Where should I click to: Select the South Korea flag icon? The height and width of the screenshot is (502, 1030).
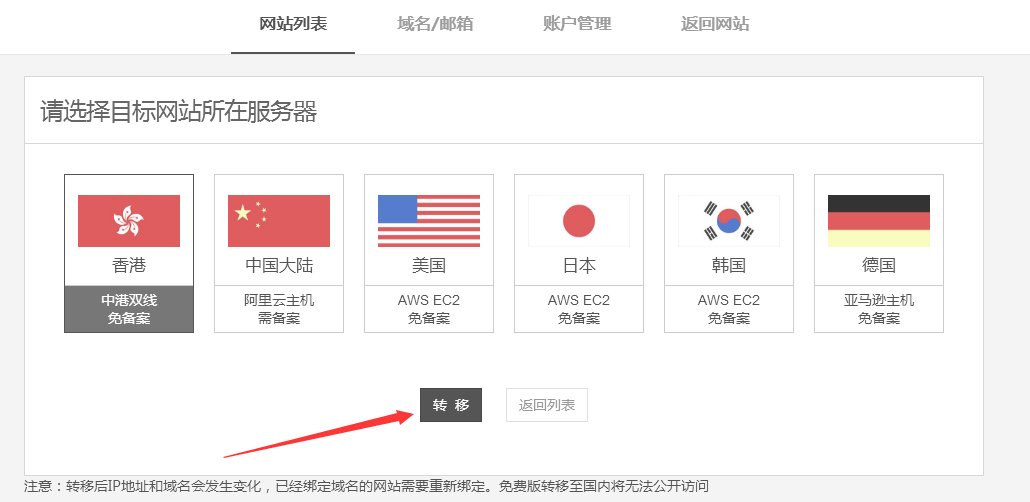click(728, 221)
